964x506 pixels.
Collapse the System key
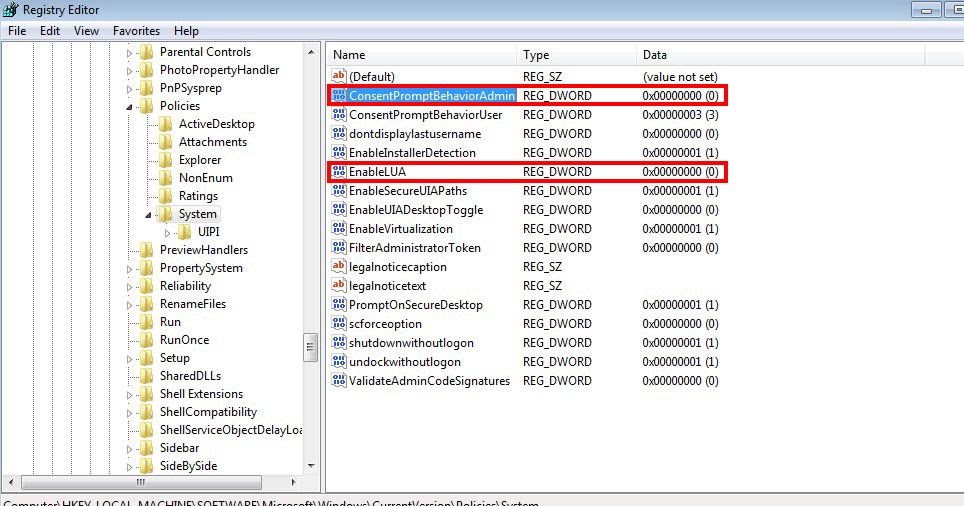[148, 215]
